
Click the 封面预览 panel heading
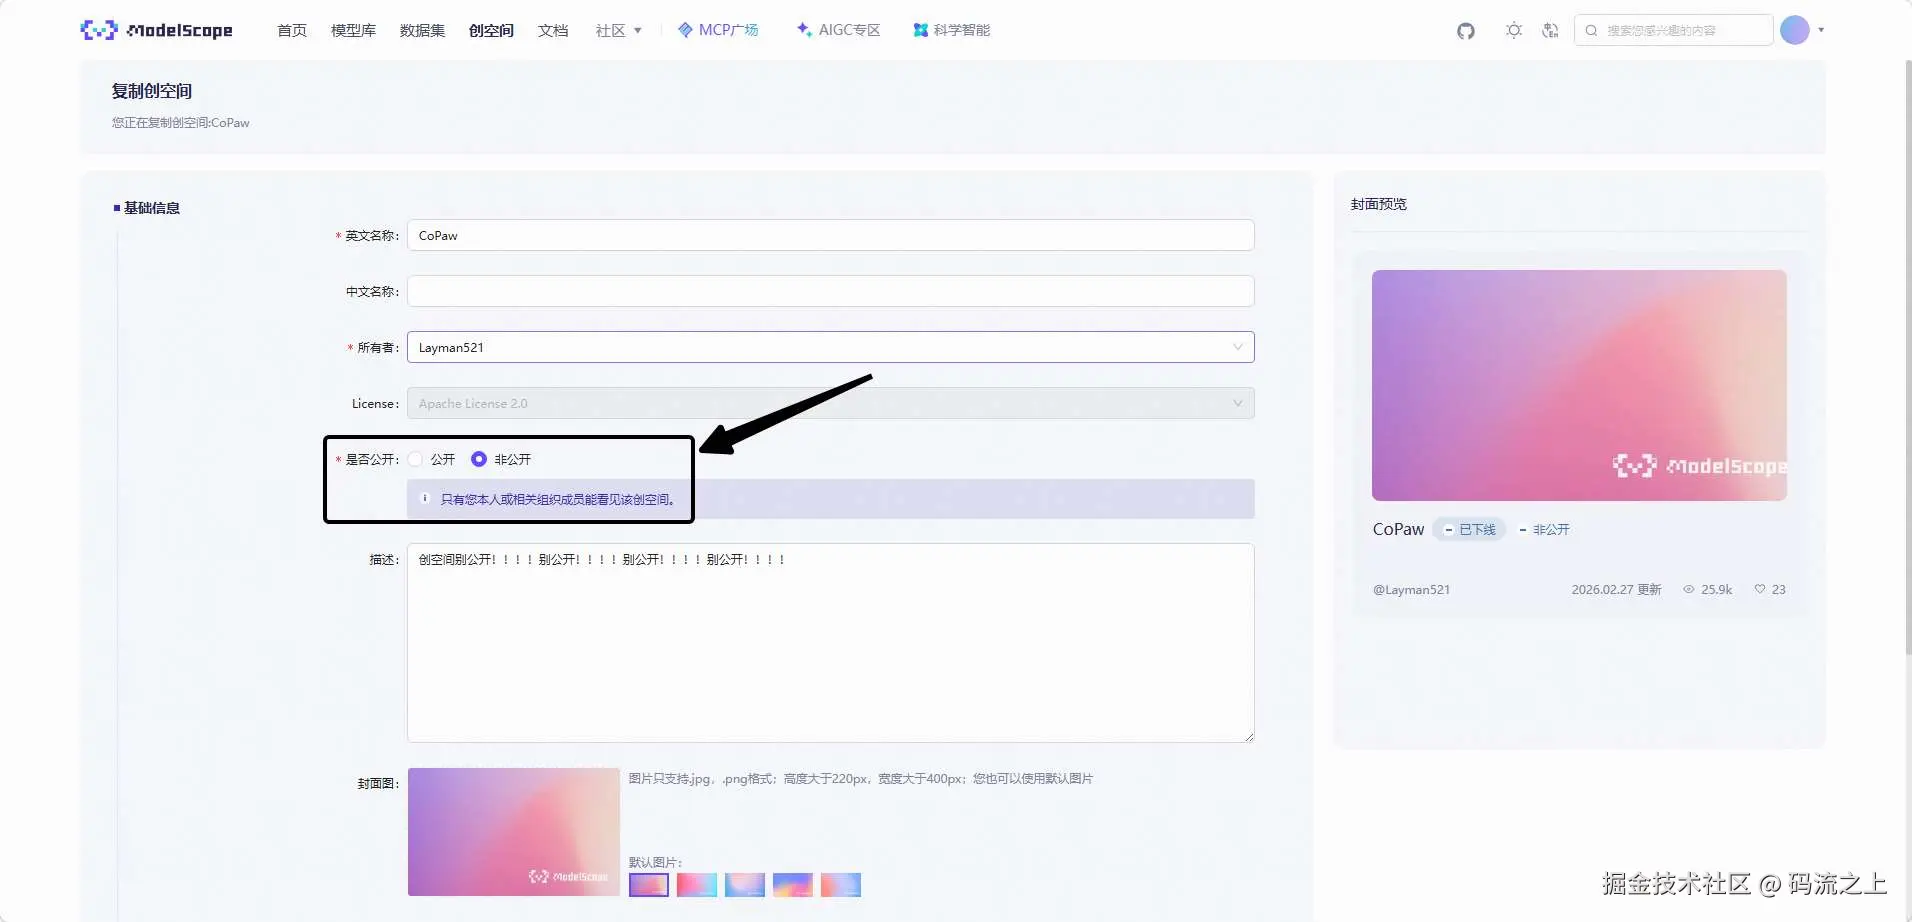tap(1379, 204)
